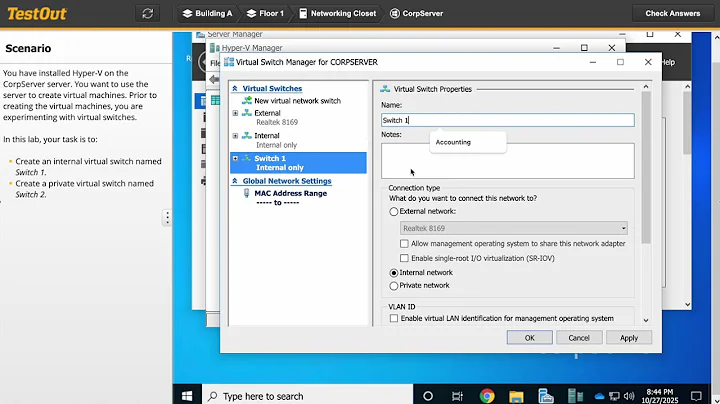The image size is (720, 404).
Task: Open the taskbar clock and date
Action: [660, 396]
